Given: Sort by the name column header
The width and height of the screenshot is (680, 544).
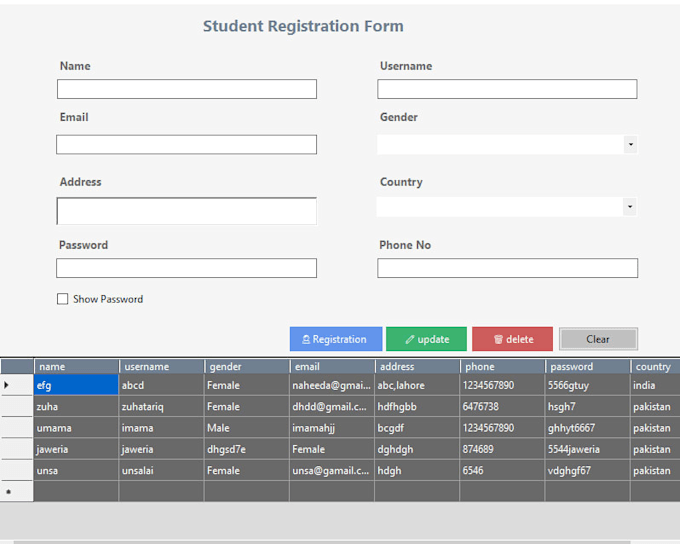Looking at the screenshot, I should [x=76, y=367].
